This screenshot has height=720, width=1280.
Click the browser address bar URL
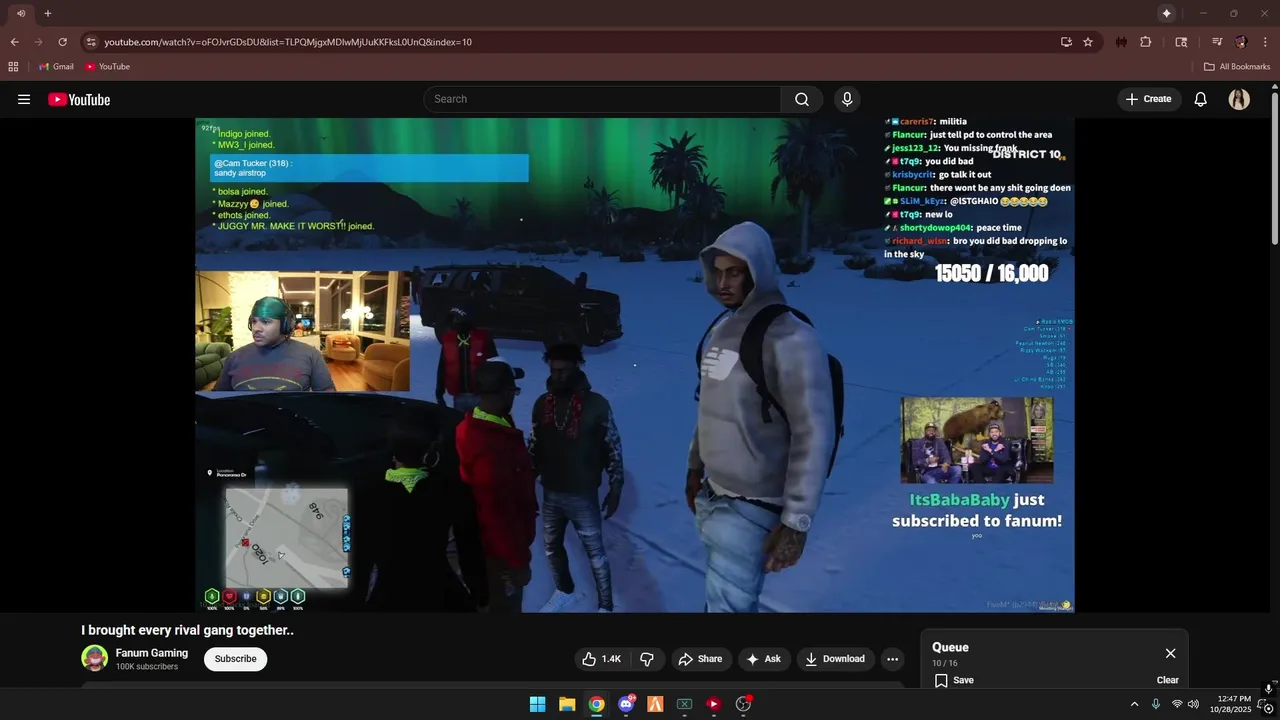(288, 42)
